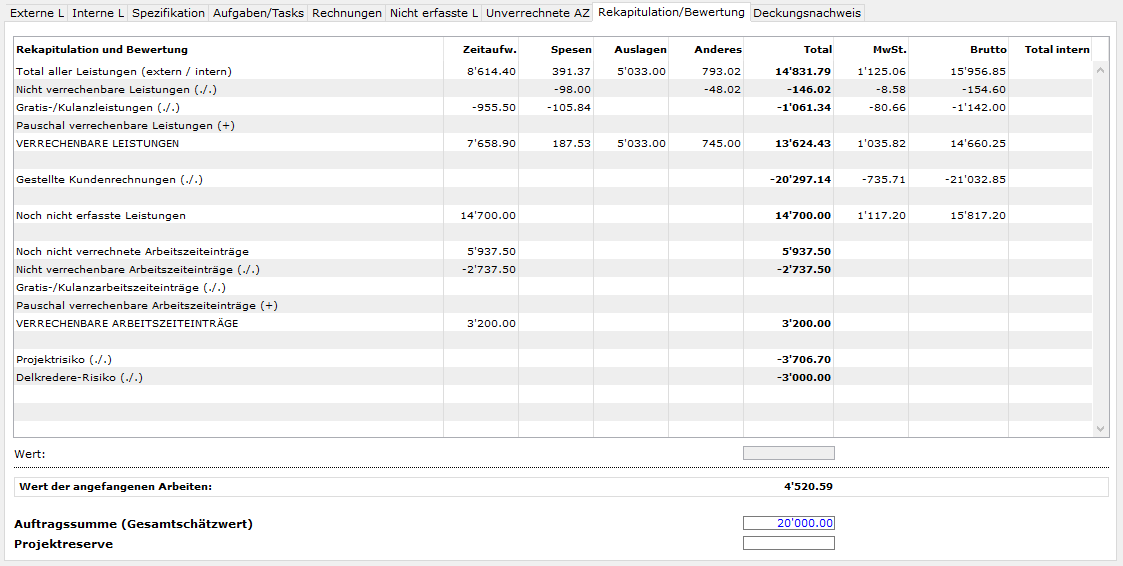Open the Nicht erfasste L tab
The width and height of the screenshot is (1123, 566).
point(433,13)
